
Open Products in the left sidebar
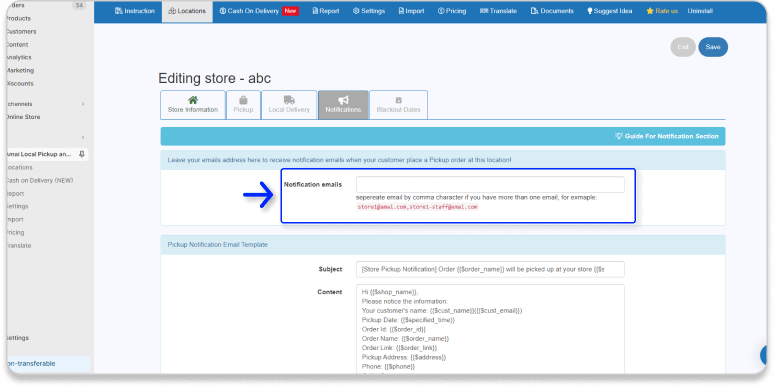pos(18,18)
